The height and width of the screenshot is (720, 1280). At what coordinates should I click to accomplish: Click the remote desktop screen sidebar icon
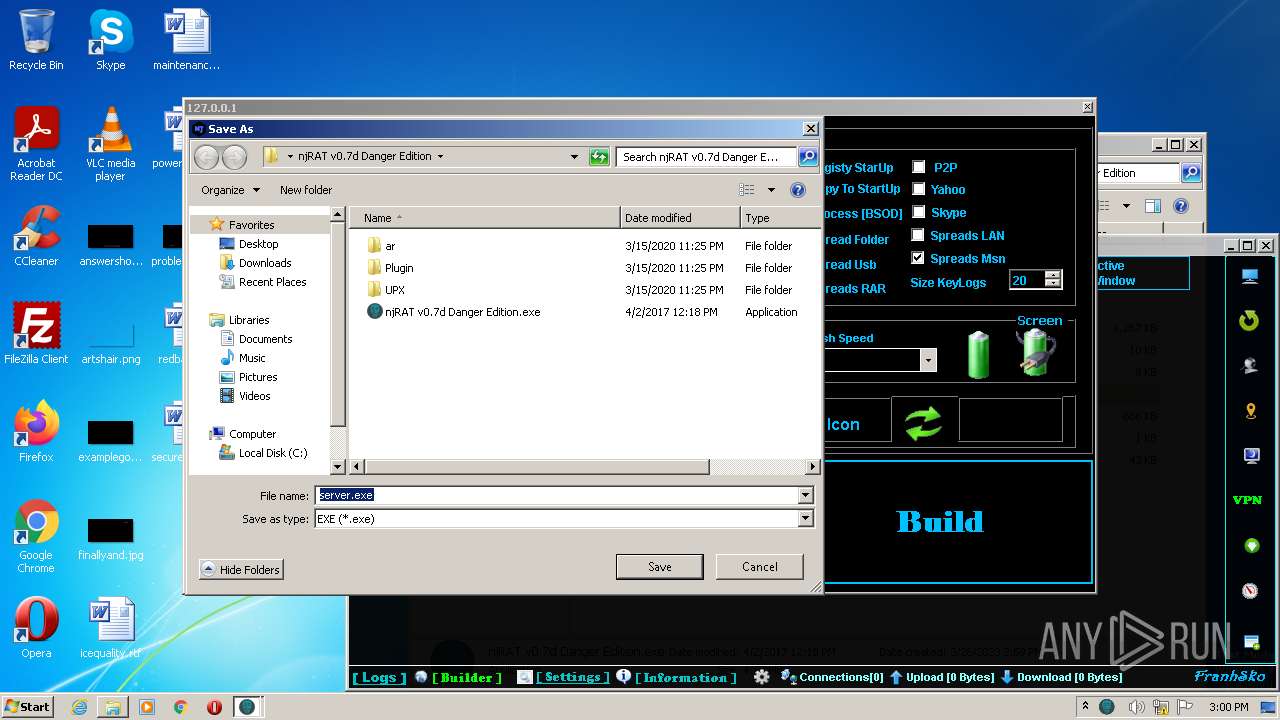pyautogui.click(x=1250, y=456)
